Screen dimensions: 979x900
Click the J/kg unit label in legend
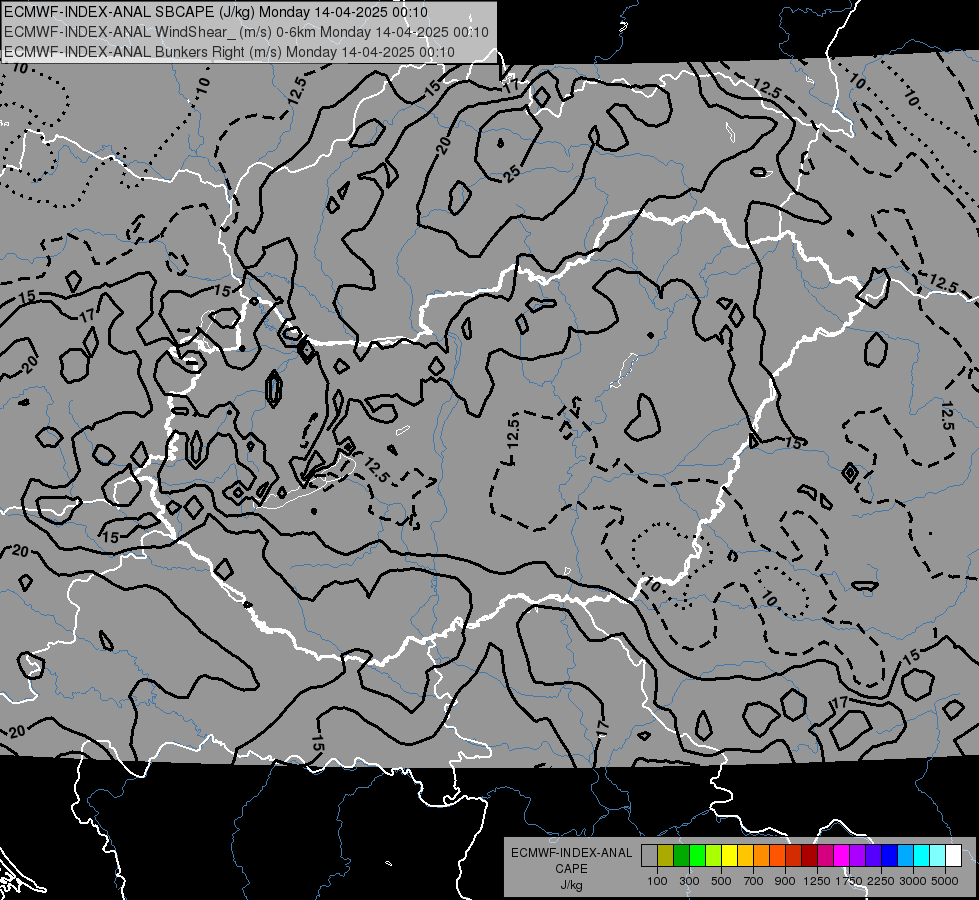(571, 885)
